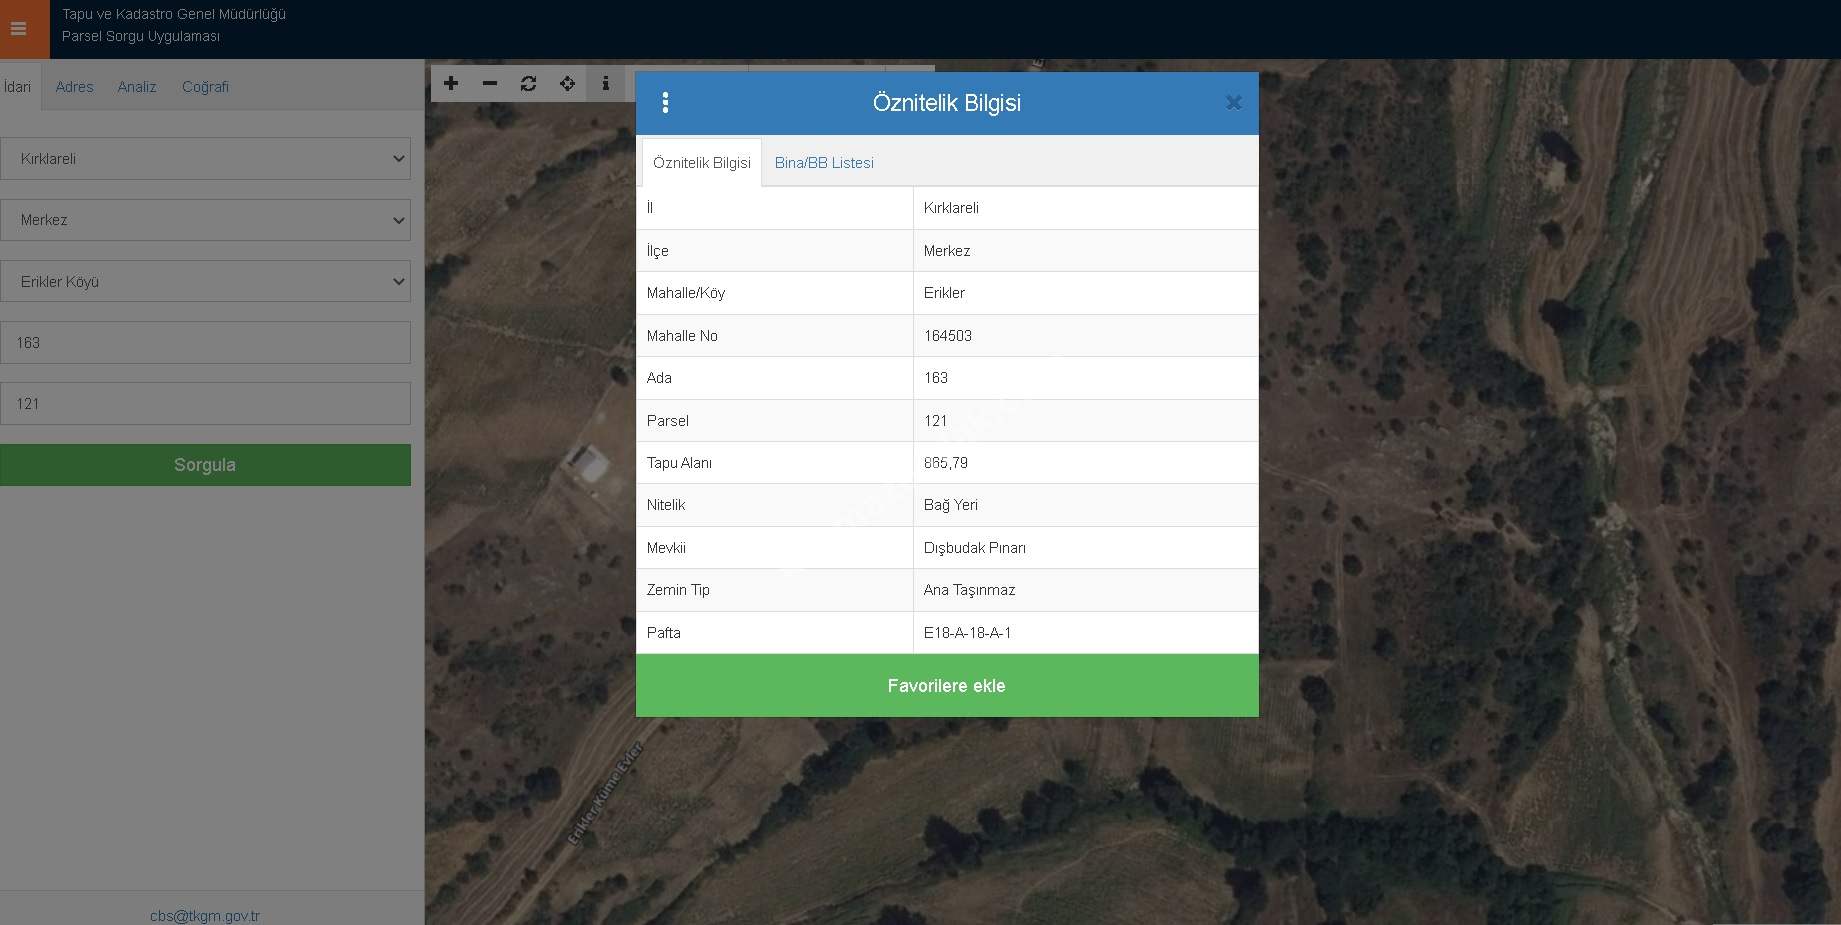Open the cbs@tkgm.gov.tr email link
The width and height of the screenshot is (1841, 925).
pyautogui.click(x=205, y=915)
